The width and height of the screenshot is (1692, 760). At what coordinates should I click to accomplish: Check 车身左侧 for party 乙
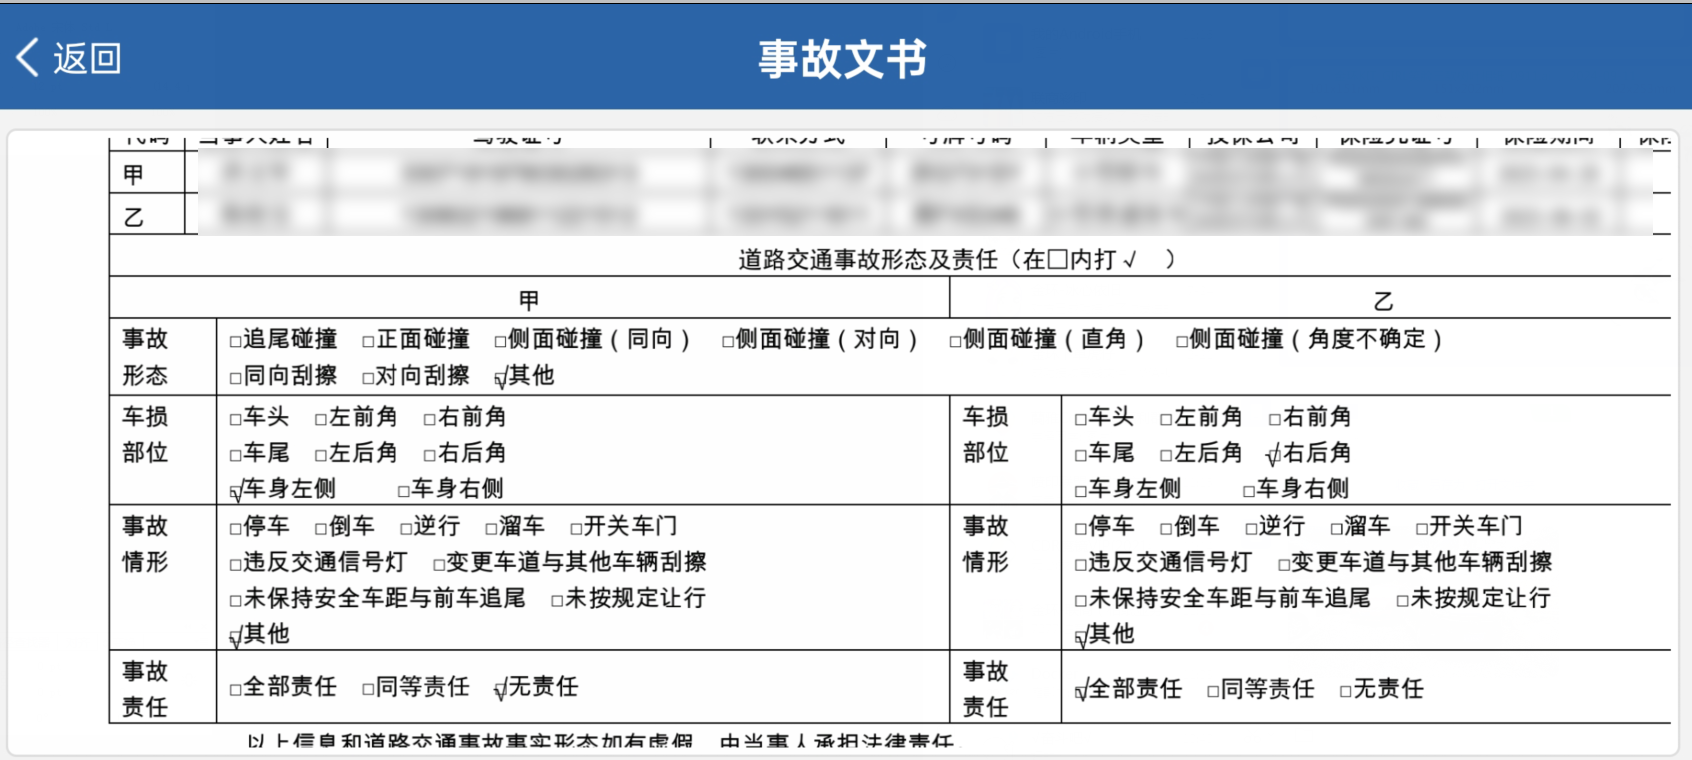(1081, 491)
